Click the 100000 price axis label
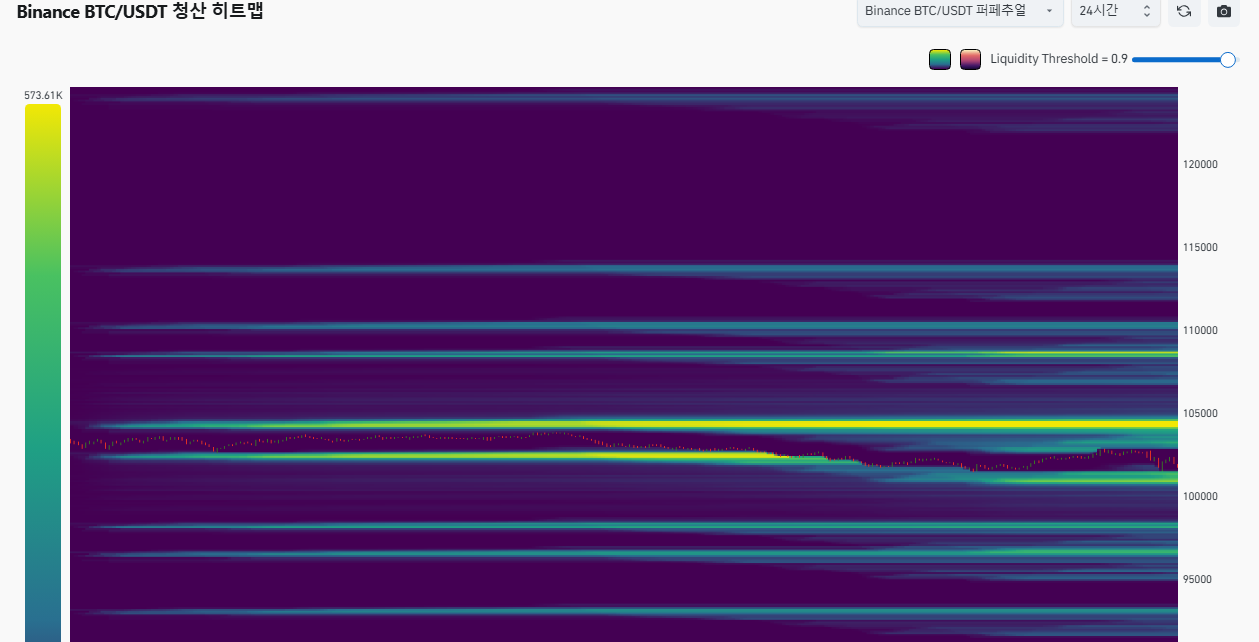Image resolution: width=1259 pixels, height=642 pixels. 1200,496
